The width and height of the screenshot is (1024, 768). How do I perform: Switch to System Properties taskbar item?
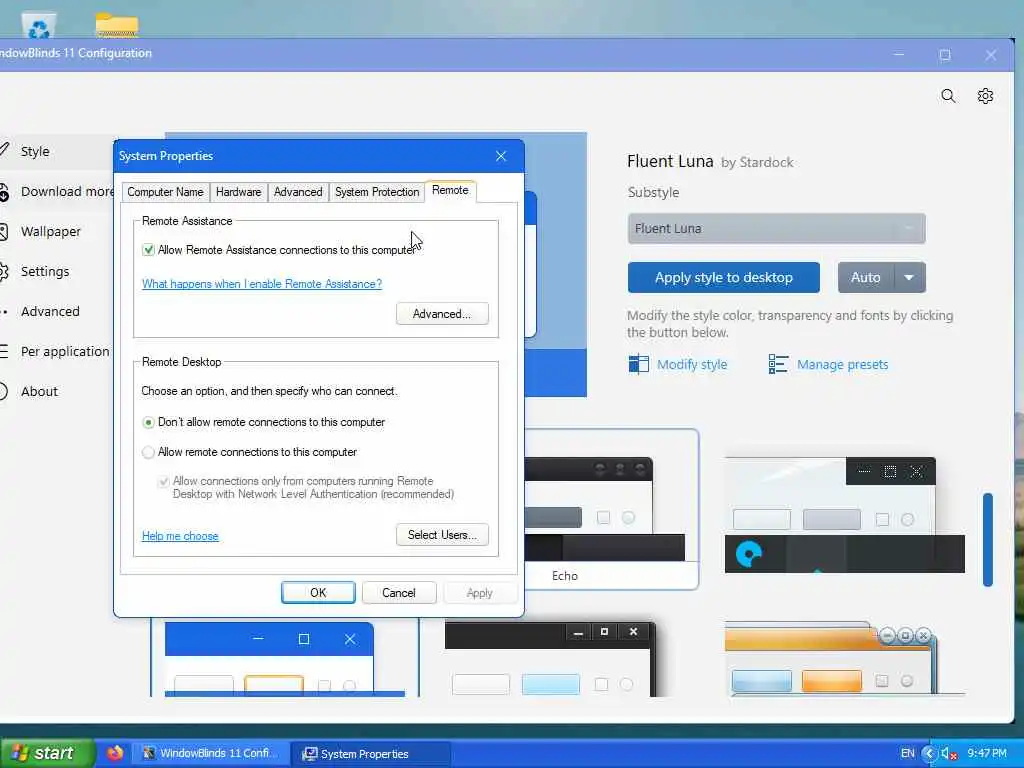(370, 754)
